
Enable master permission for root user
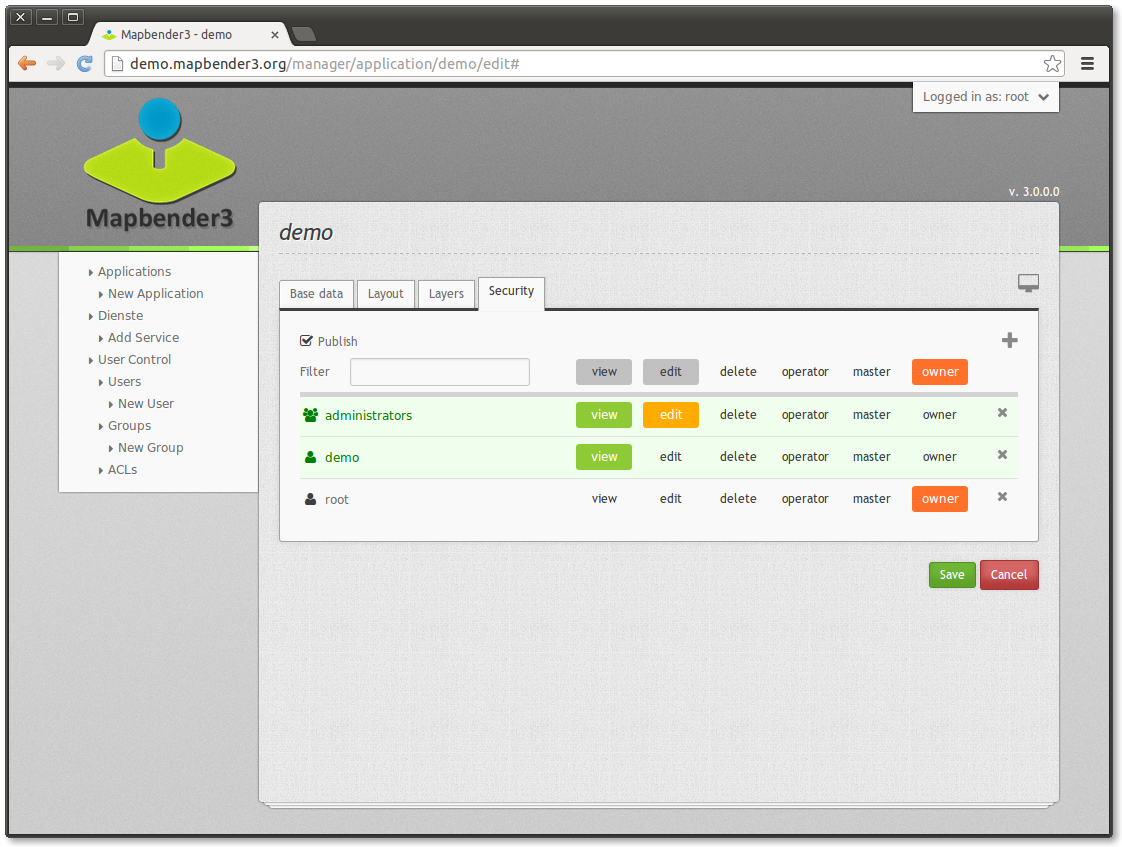[x=872, y=499]
